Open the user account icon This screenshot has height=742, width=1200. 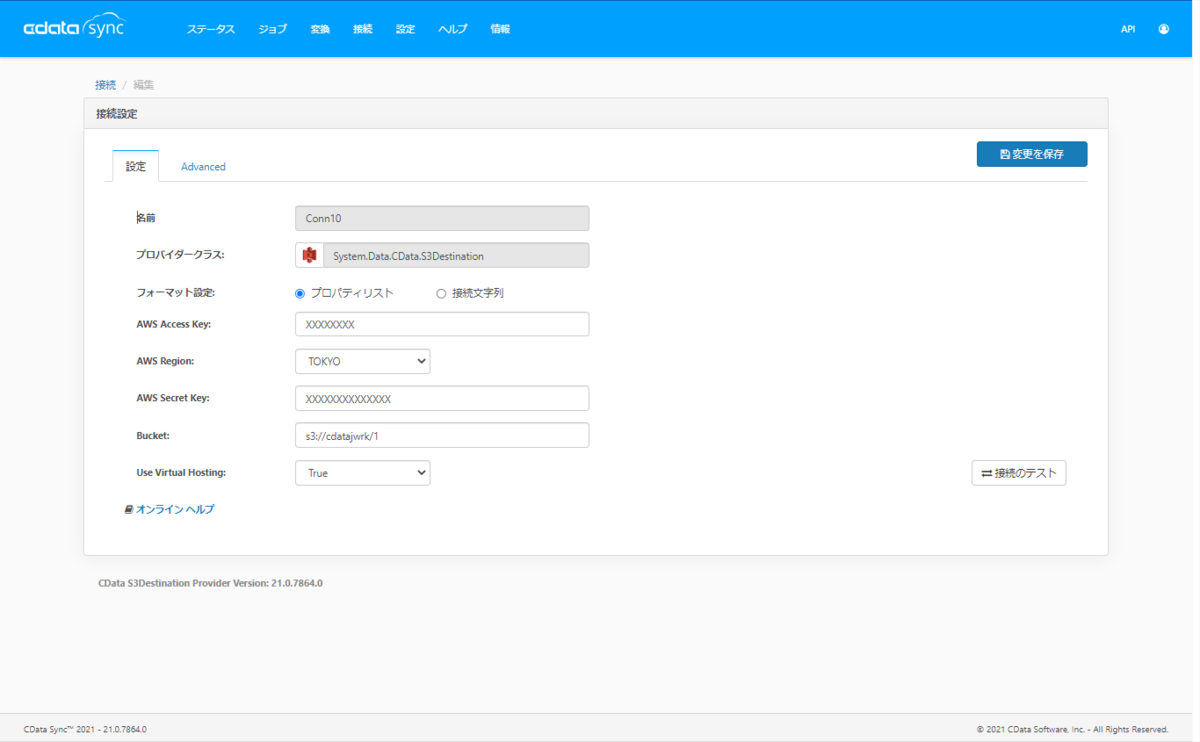[1164, 29]
